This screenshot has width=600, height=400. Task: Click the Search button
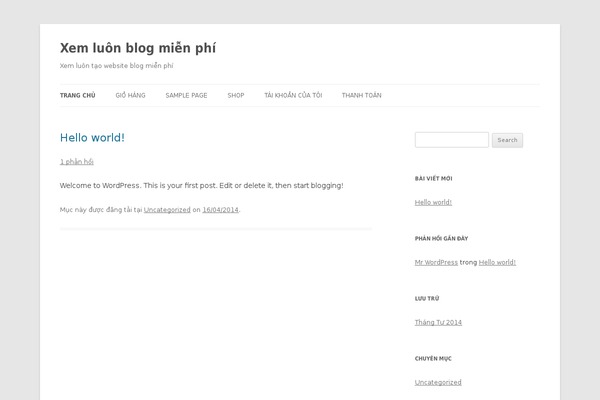point(507,140)
